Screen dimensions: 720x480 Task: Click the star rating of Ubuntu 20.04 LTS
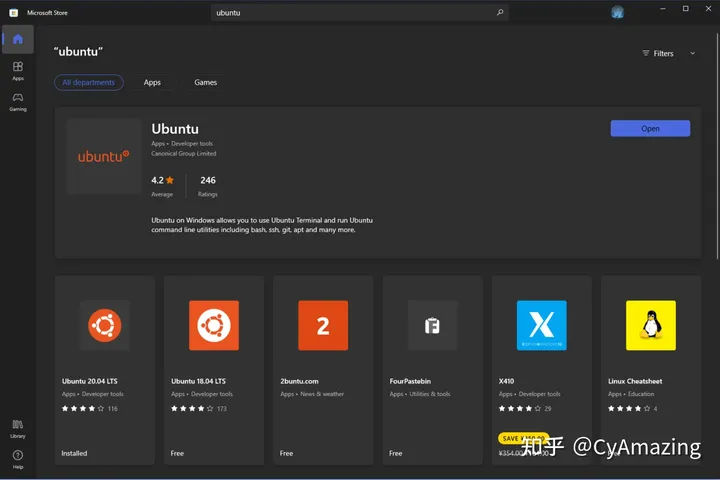[x=83, y=408]
